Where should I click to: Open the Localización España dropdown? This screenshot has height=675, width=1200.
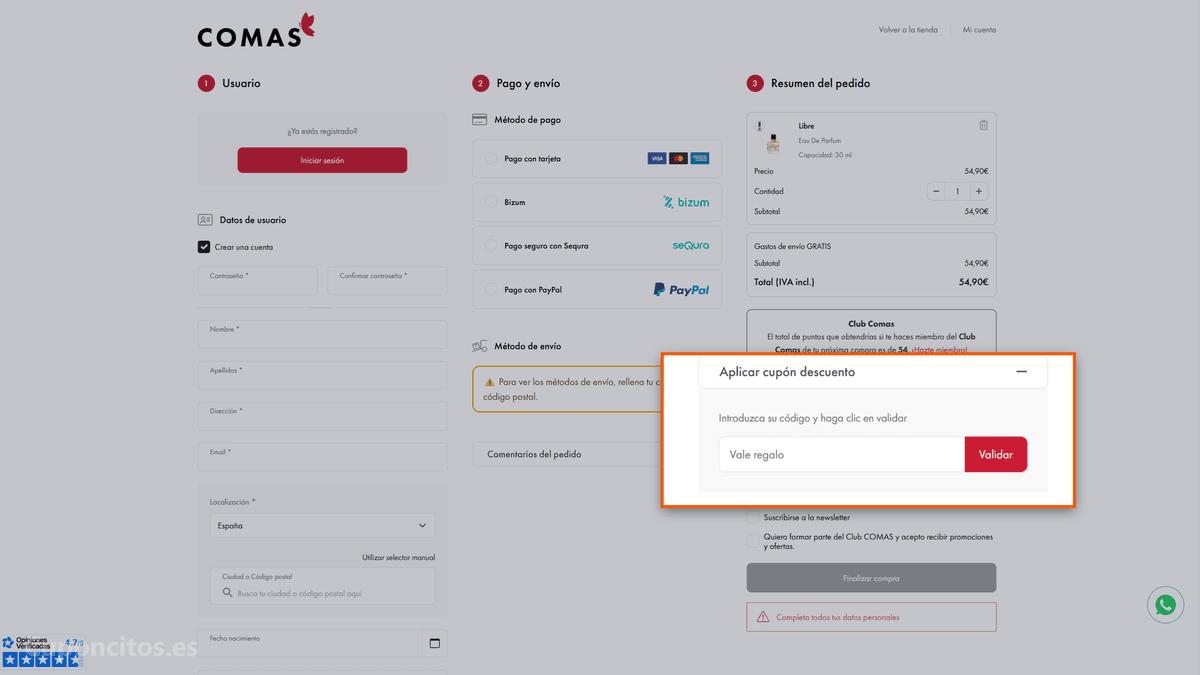coord(322,525)
